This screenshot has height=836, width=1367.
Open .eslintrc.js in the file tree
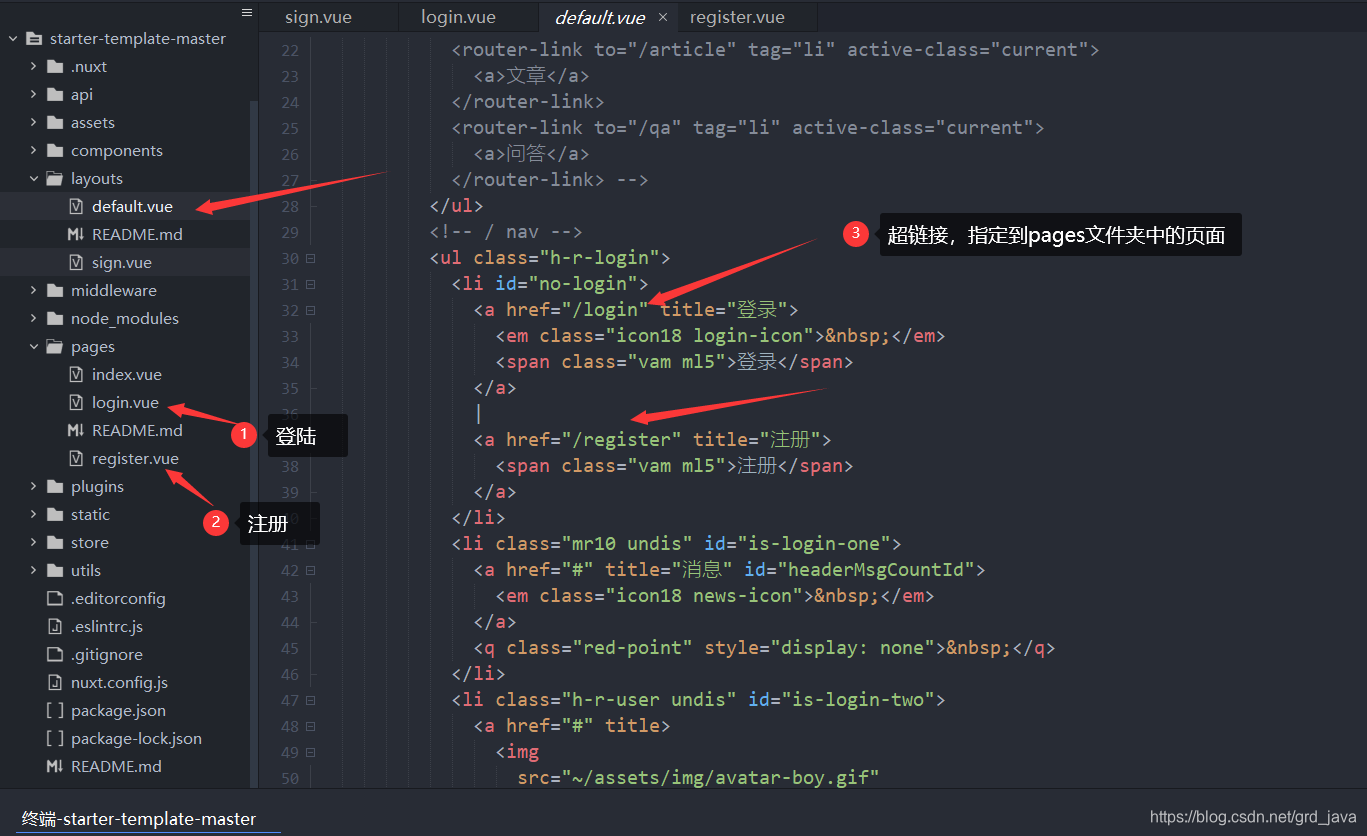point(107,627)
